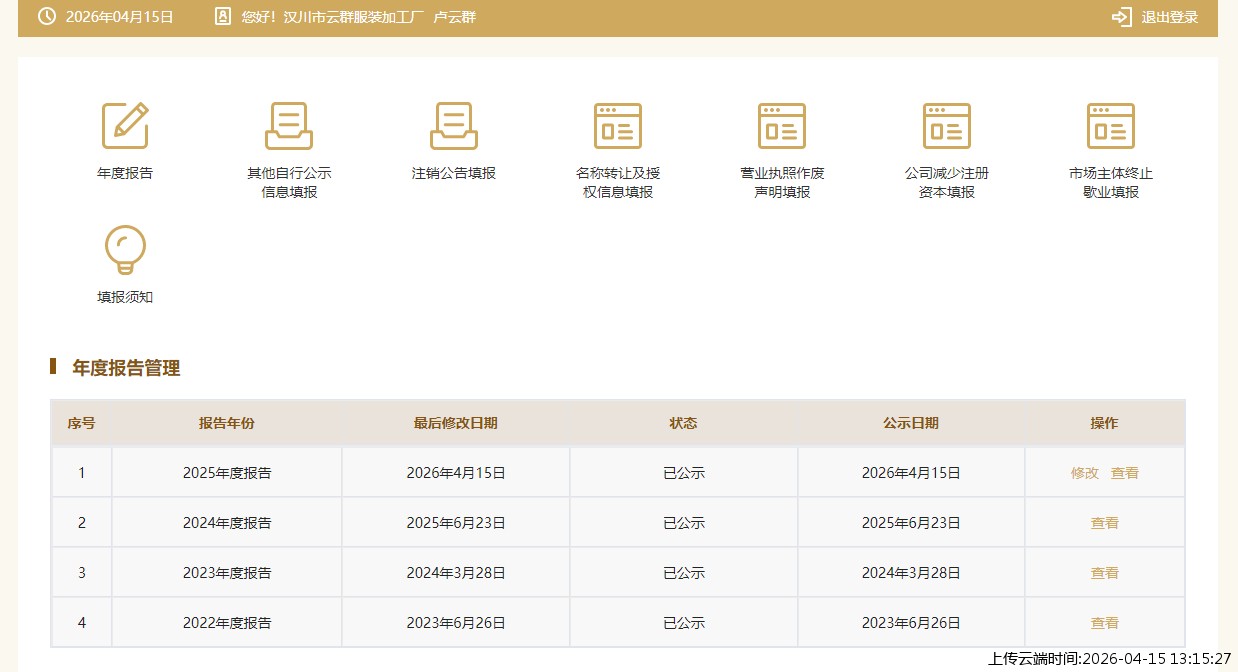1238x672 pixels.
Task: Click the 公示日期 column header
Action: pos(911,423)
